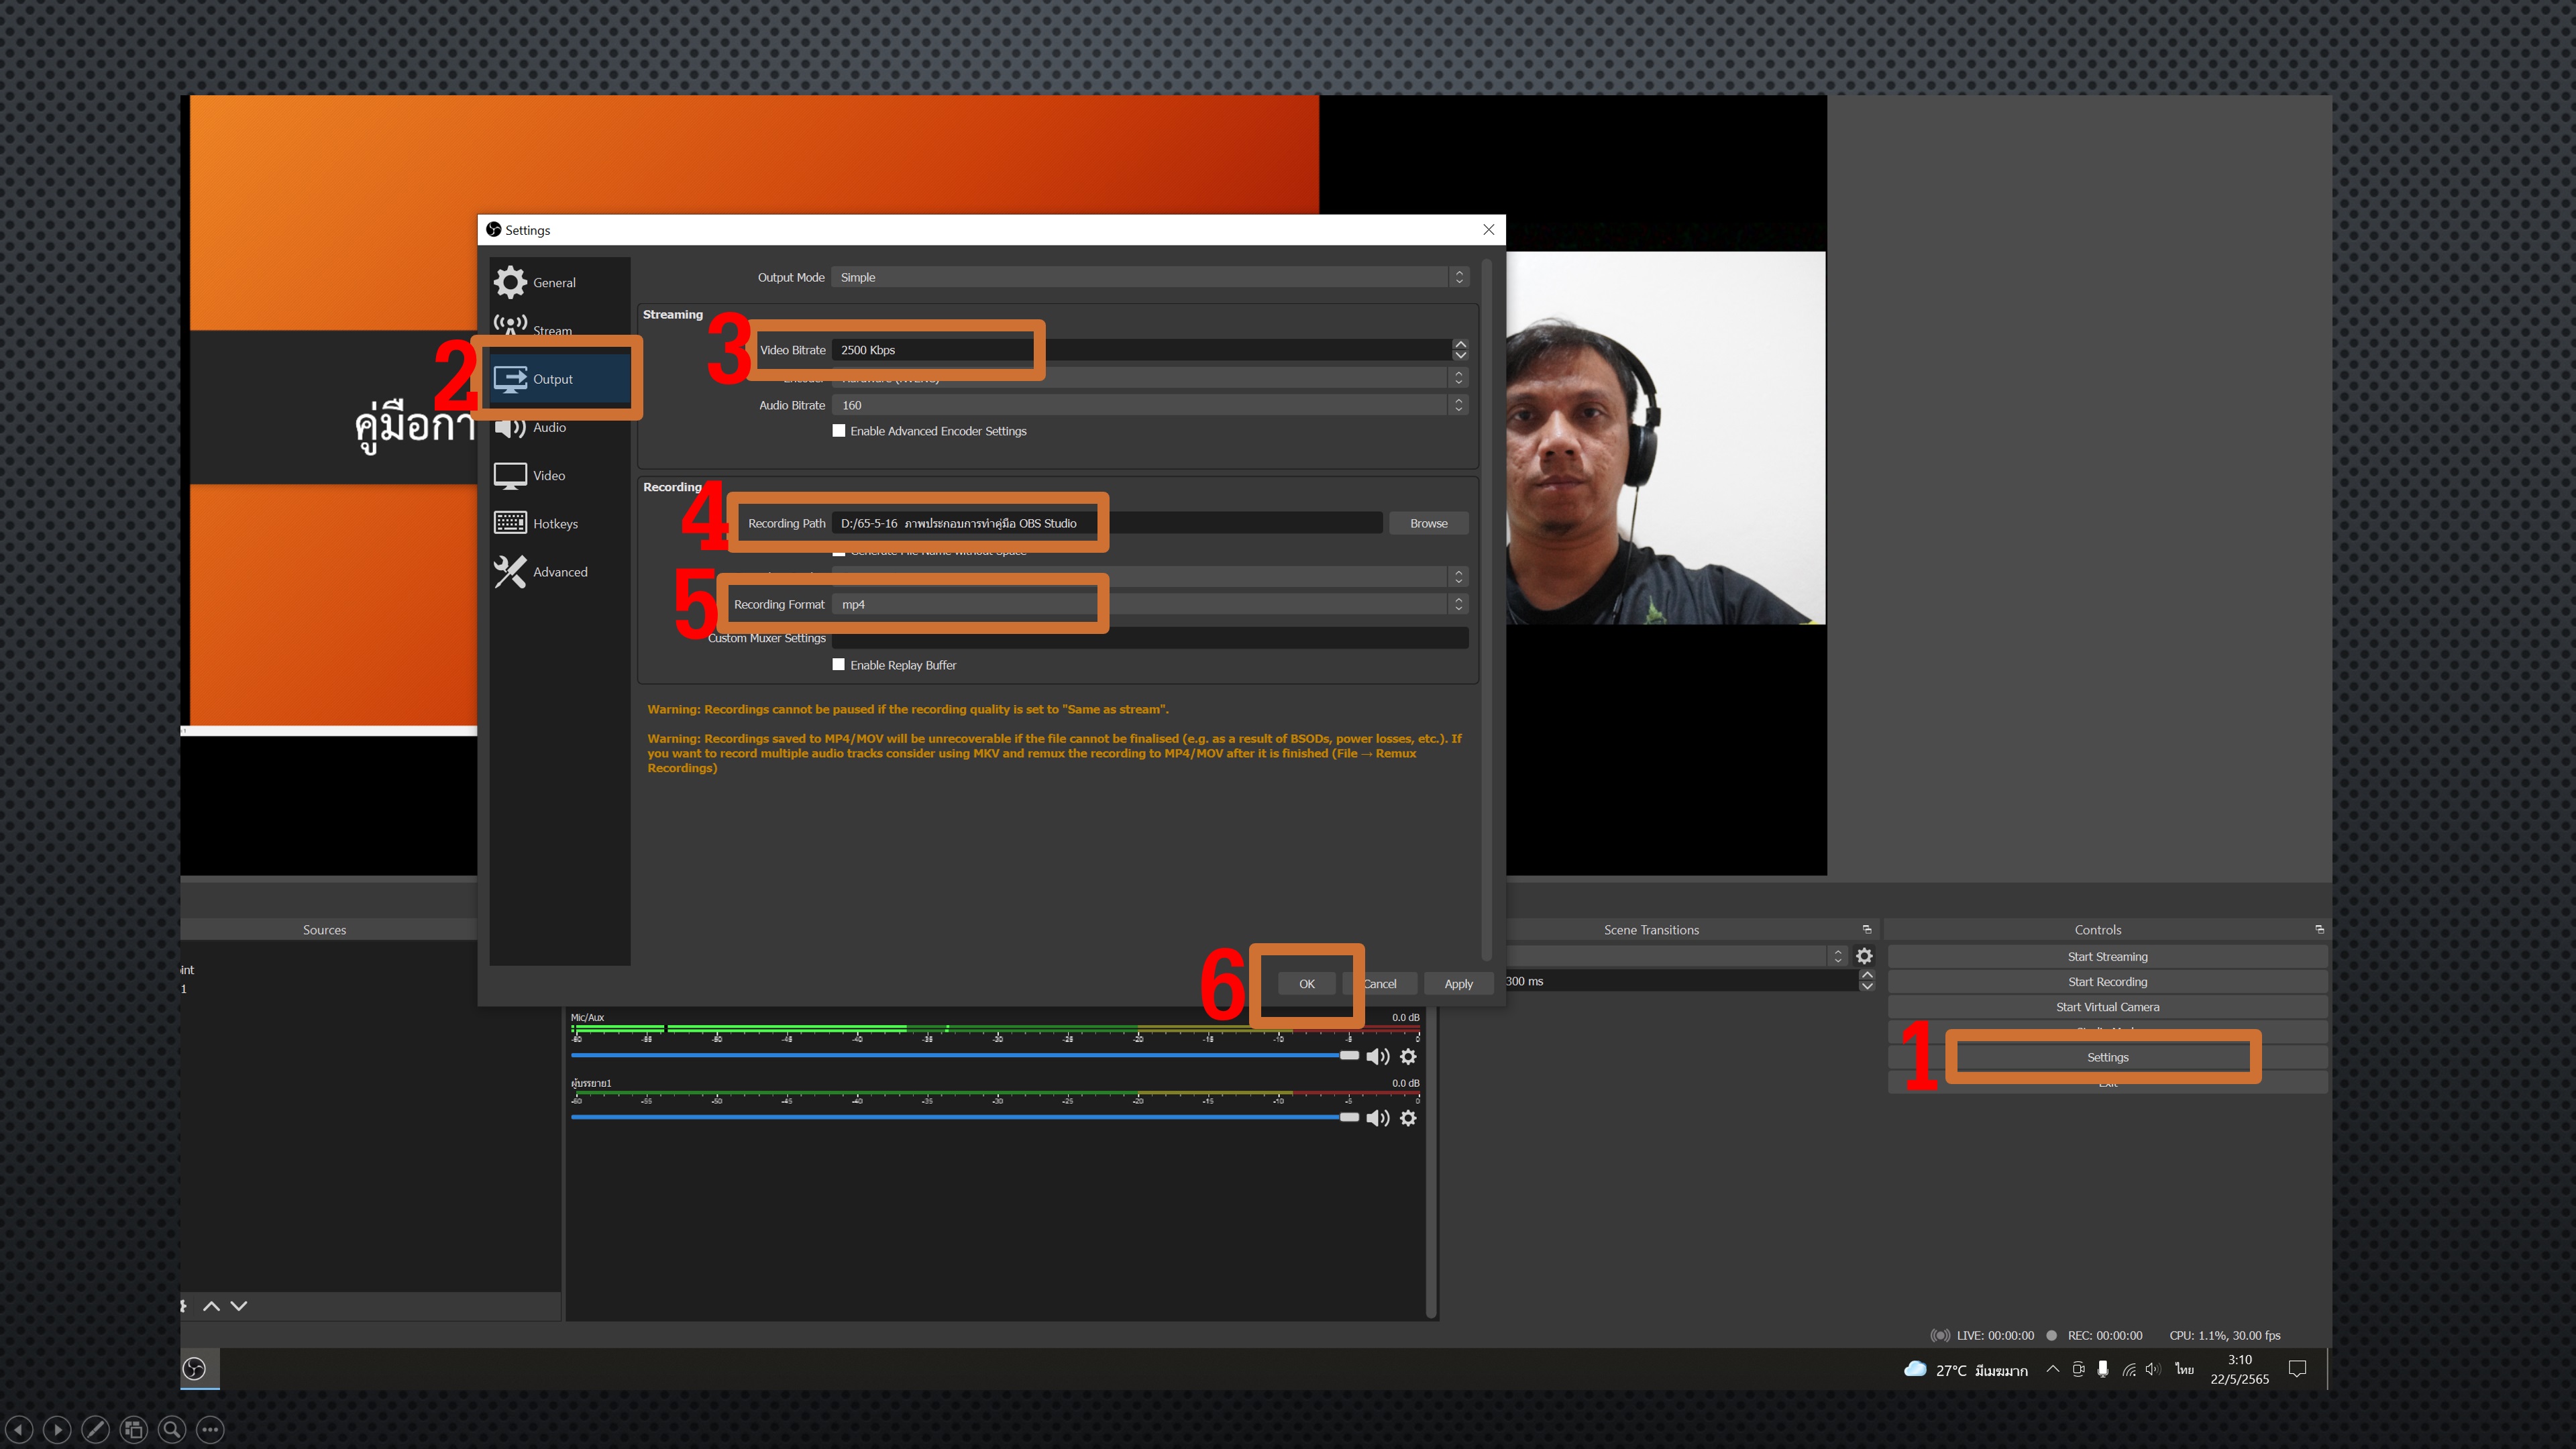Select the Output settings category
The height and width of the screenshot is (1449, 2576).
pyautogui.click(x=559, y=379)
